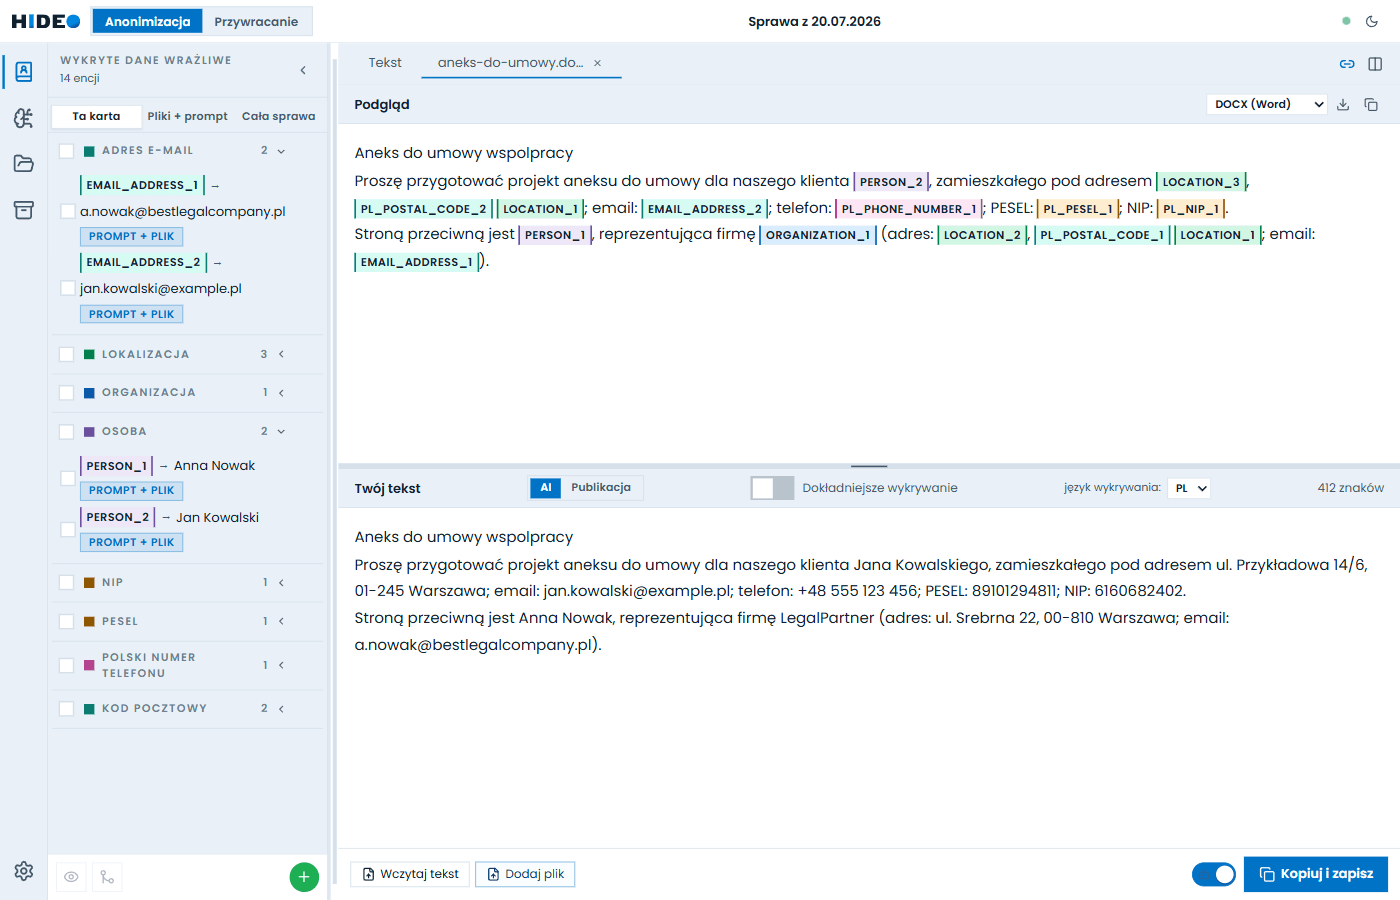Select the Pliki + prompt scope tab
The height and width of the screenshot is (900, 1400).
pos(187,116)
